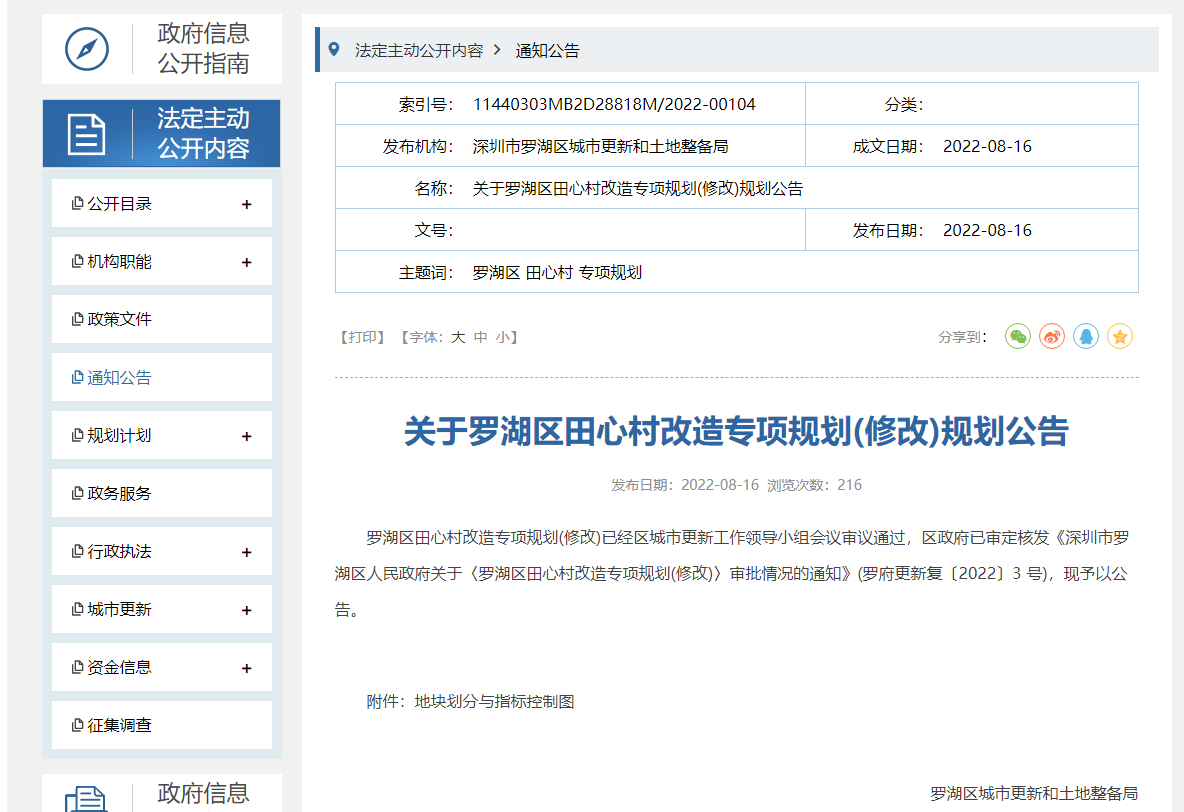Click the compass icon beside 政府信息公开指南

pos(87,49)
